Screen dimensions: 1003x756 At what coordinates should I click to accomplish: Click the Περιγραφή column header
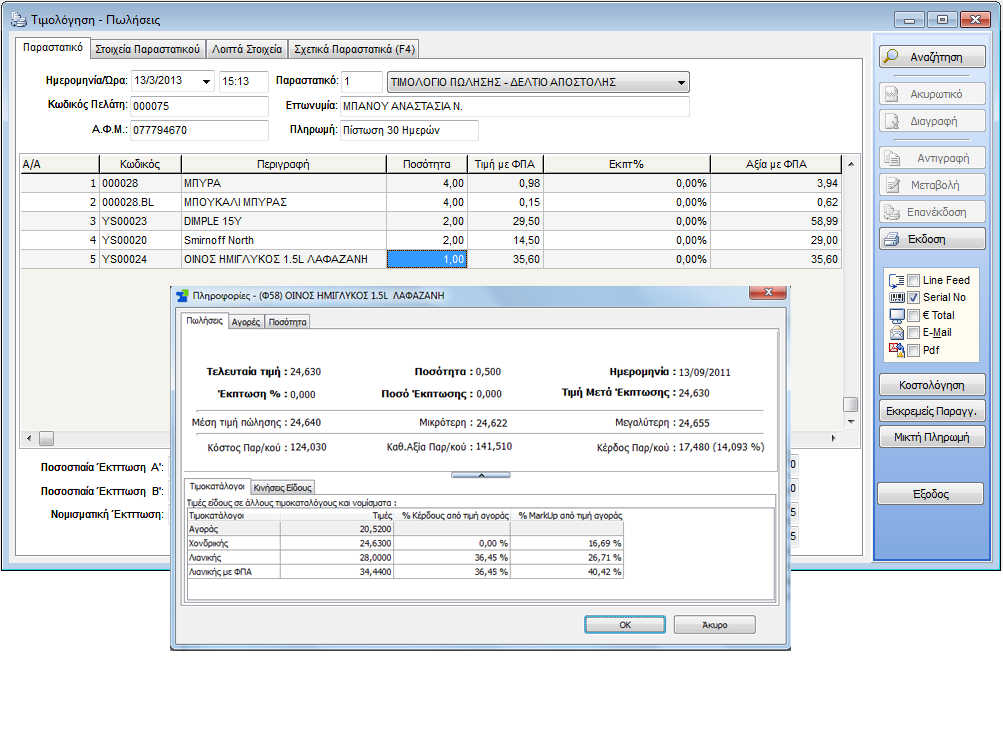[x=283, y=164]
